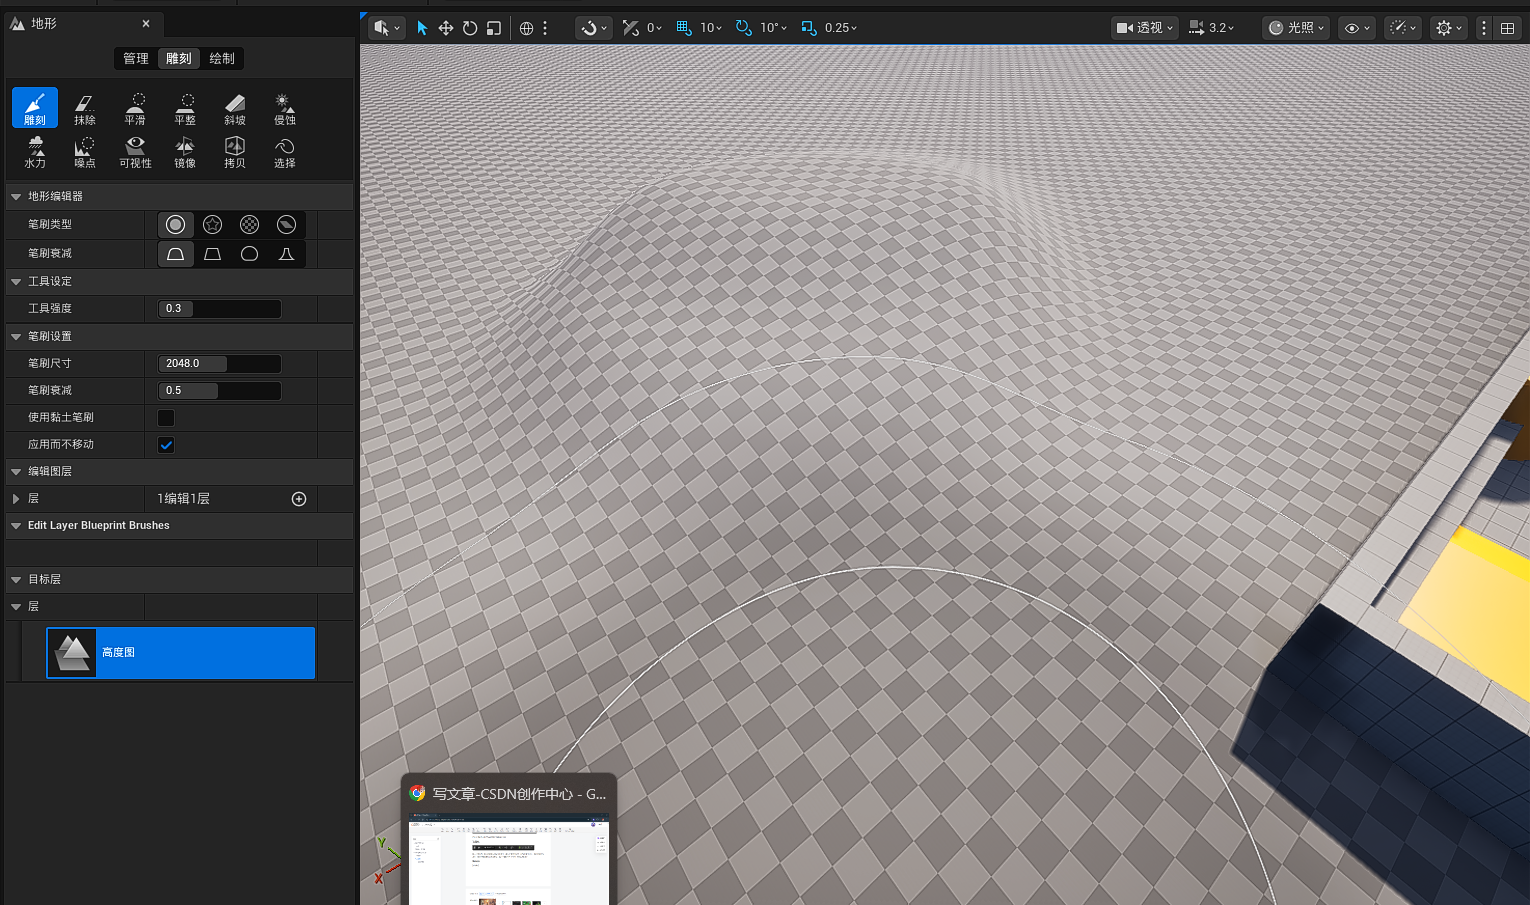Select the 噪点 noise tool
This screenshot has width=1530, height=905.
tap(85, 151)
